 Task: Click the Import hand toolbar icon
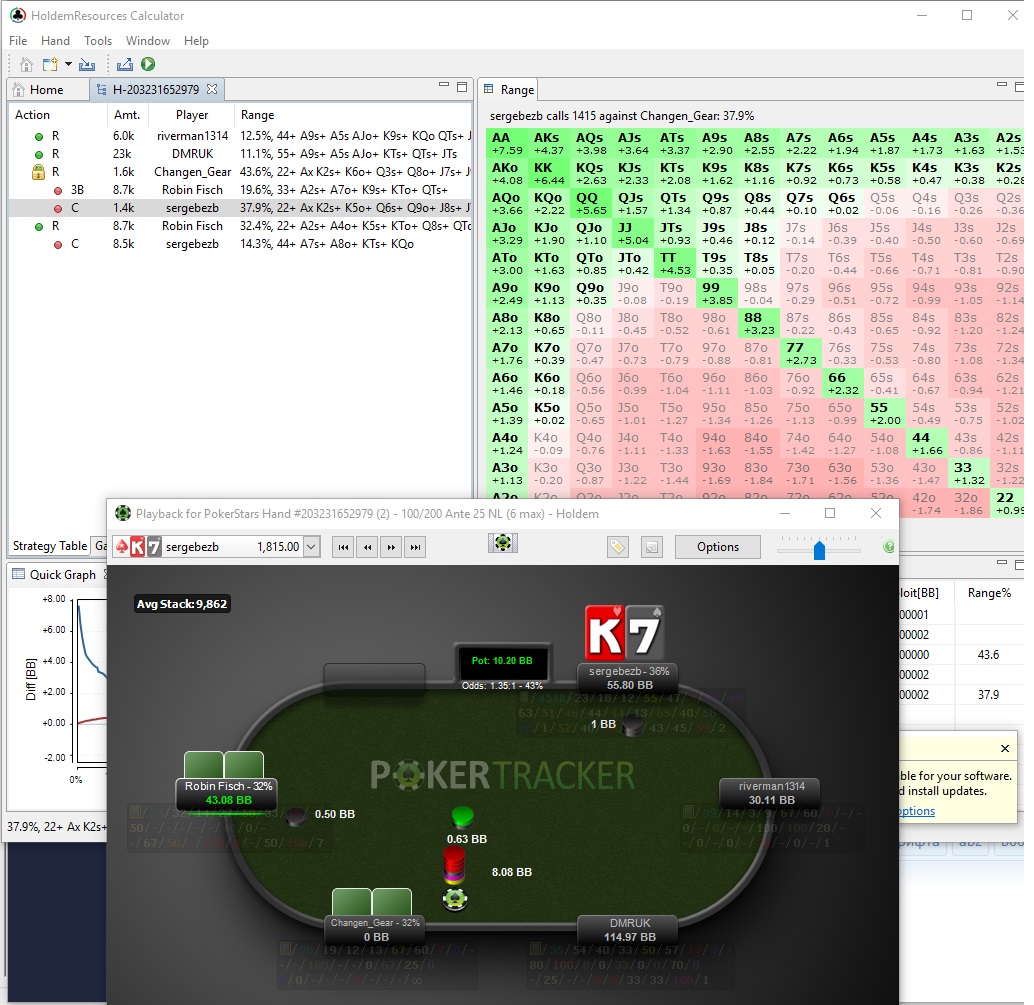(x=86, y=65)
